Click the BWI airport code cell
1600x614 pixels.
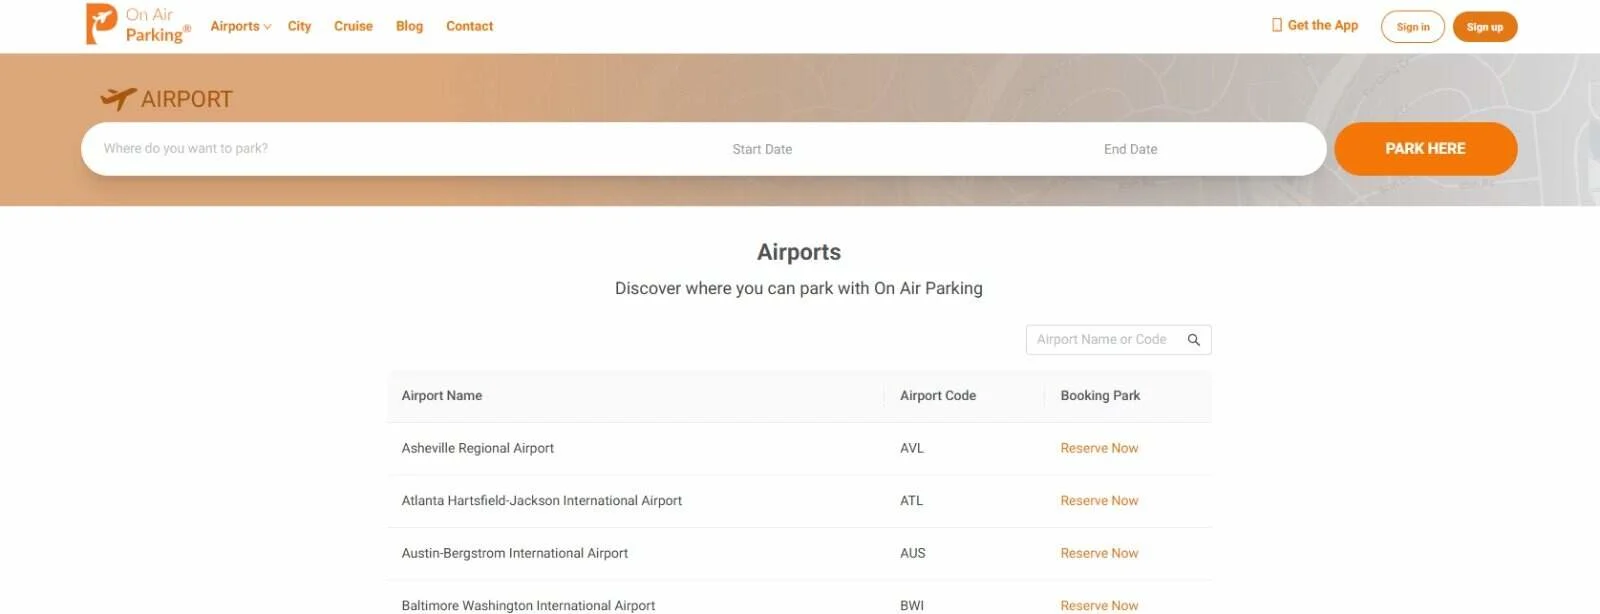tap(911, 605)
